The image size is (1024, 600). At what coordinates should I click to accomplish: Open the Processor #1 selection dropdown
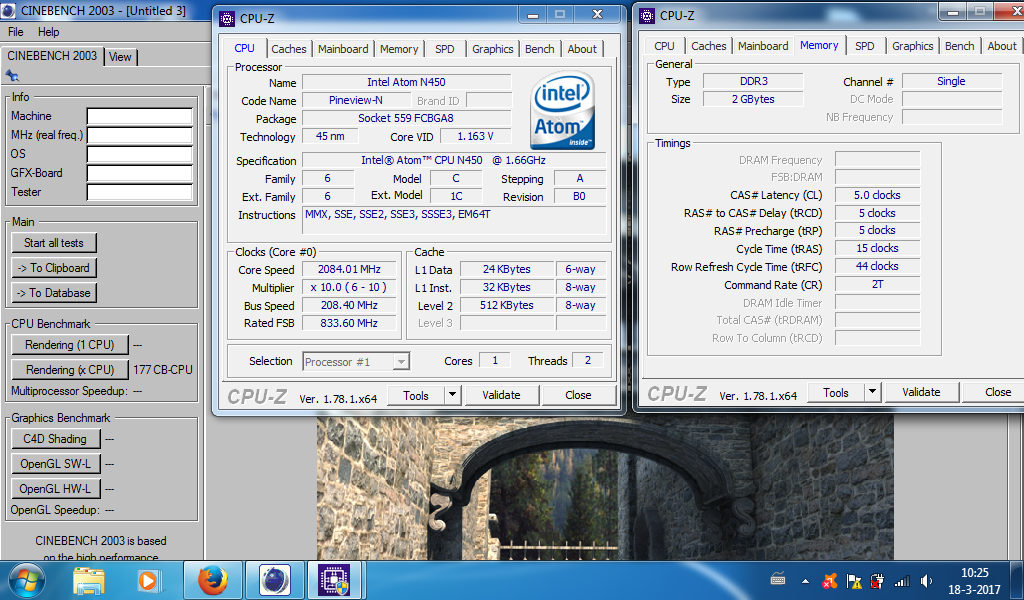357,361
